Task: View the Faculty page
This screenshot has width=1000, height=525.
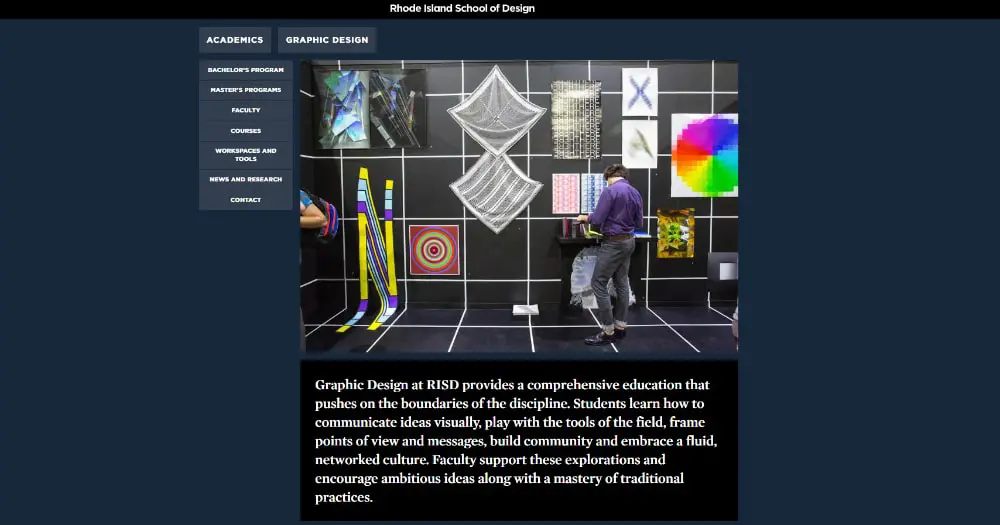Action: click(246, 110)
